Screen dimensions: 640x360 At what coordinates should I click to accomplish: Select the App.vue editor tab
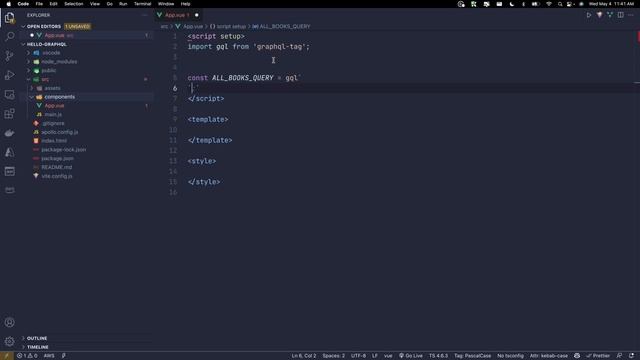(x=178, y=15)
